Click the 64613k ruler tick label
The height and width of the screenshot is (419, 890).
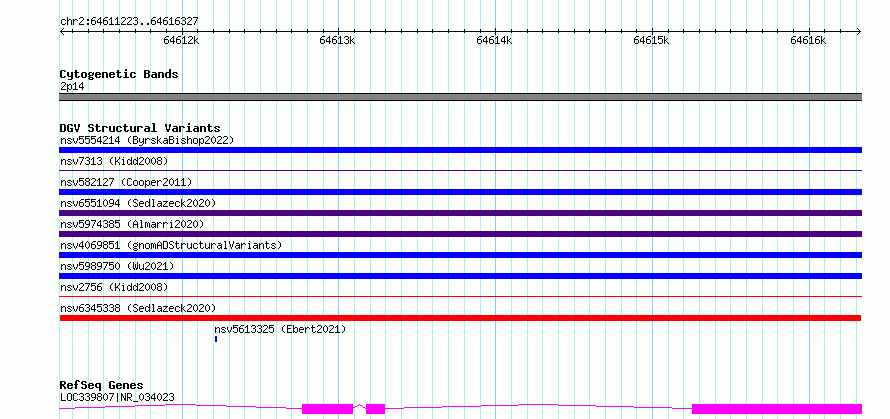pos(338,40)
